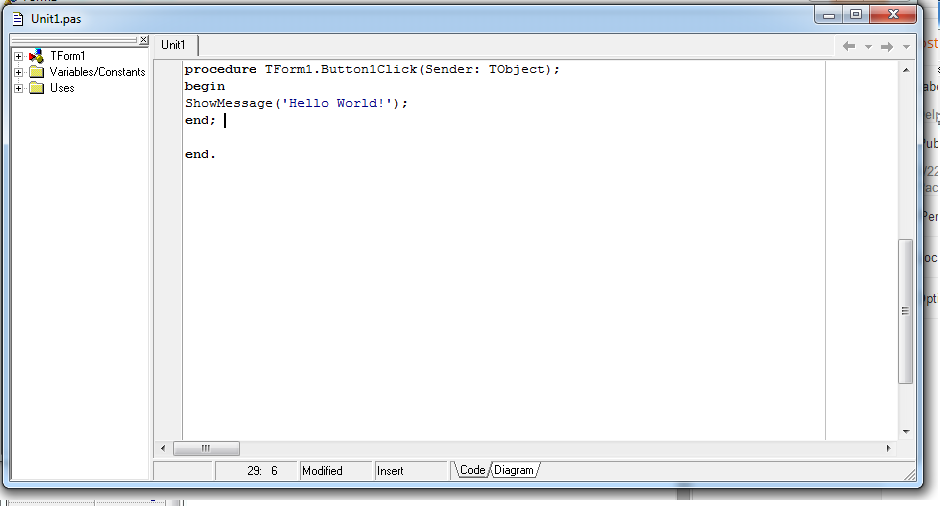Open the forward history dropdown
940x506 pixels.
click(x=906, y=47)
